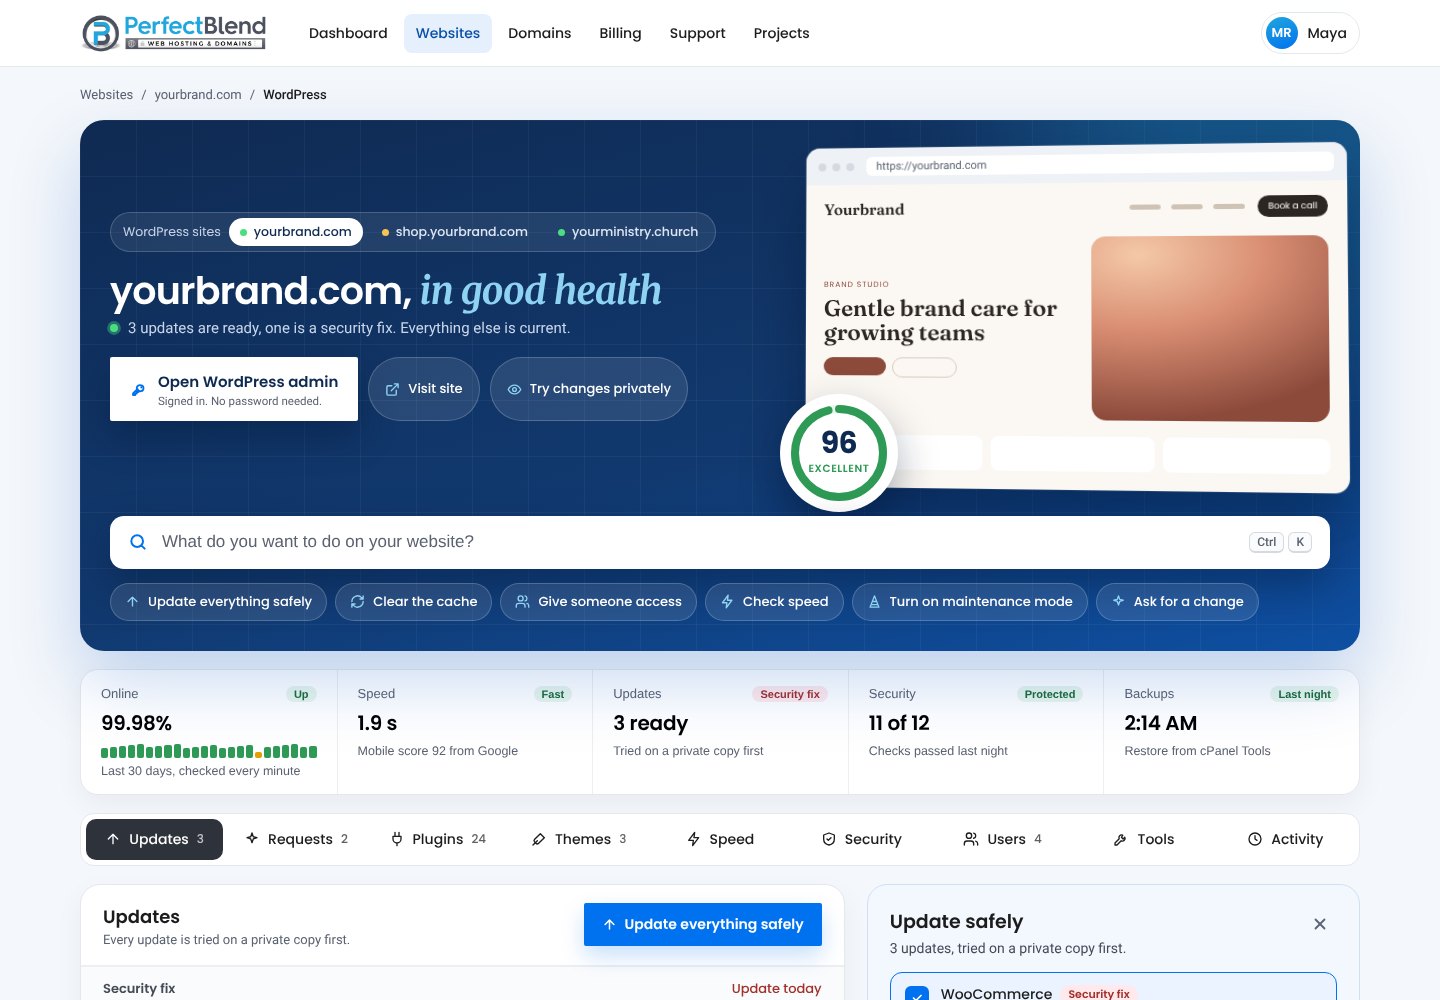
Task: Click the external link icon on Visit site
Action: pyautogui.click(x=392, y=389)
